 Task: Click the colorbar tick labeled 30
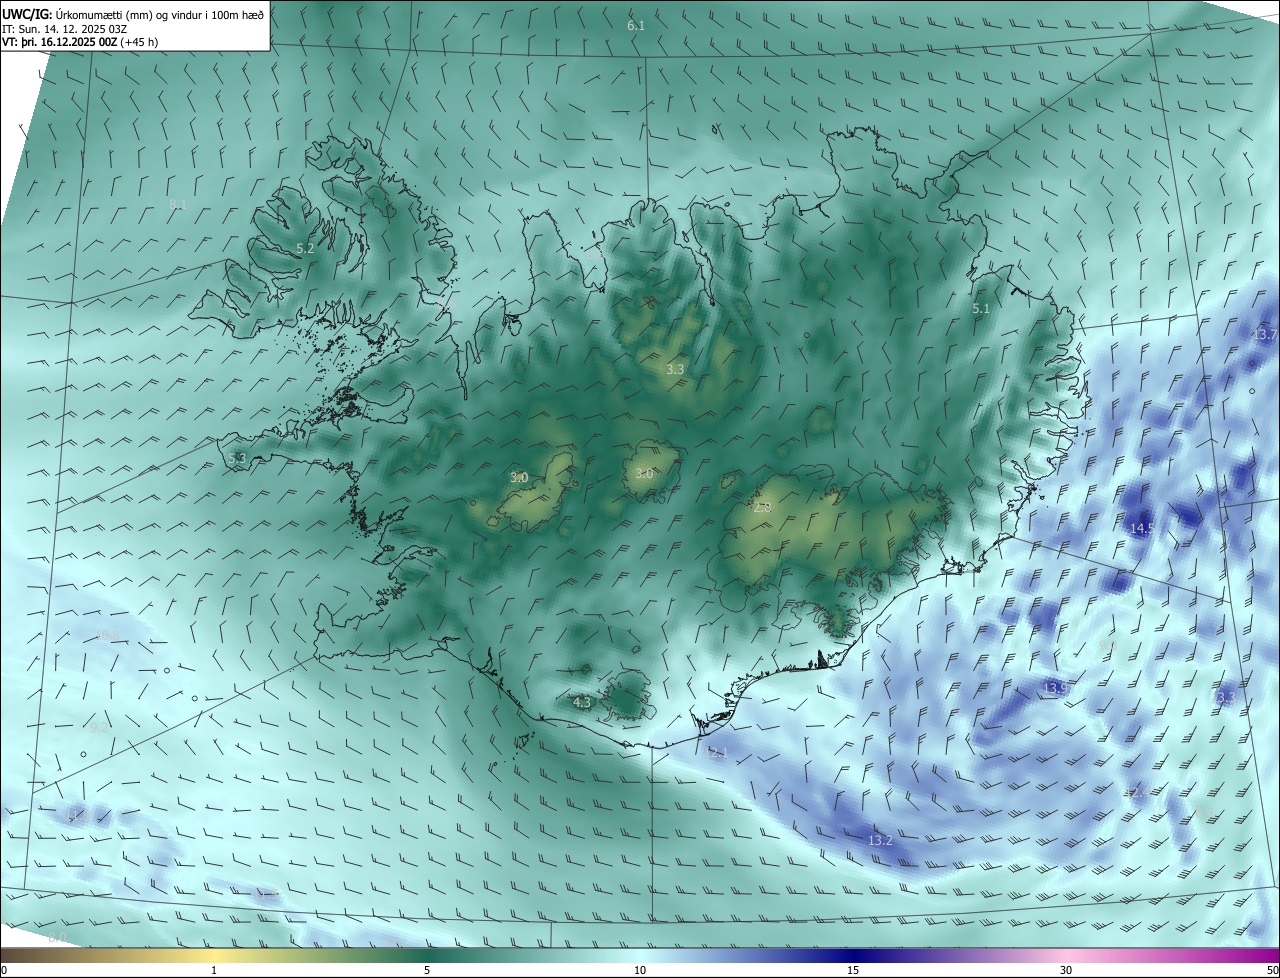tap(1066, 970)
